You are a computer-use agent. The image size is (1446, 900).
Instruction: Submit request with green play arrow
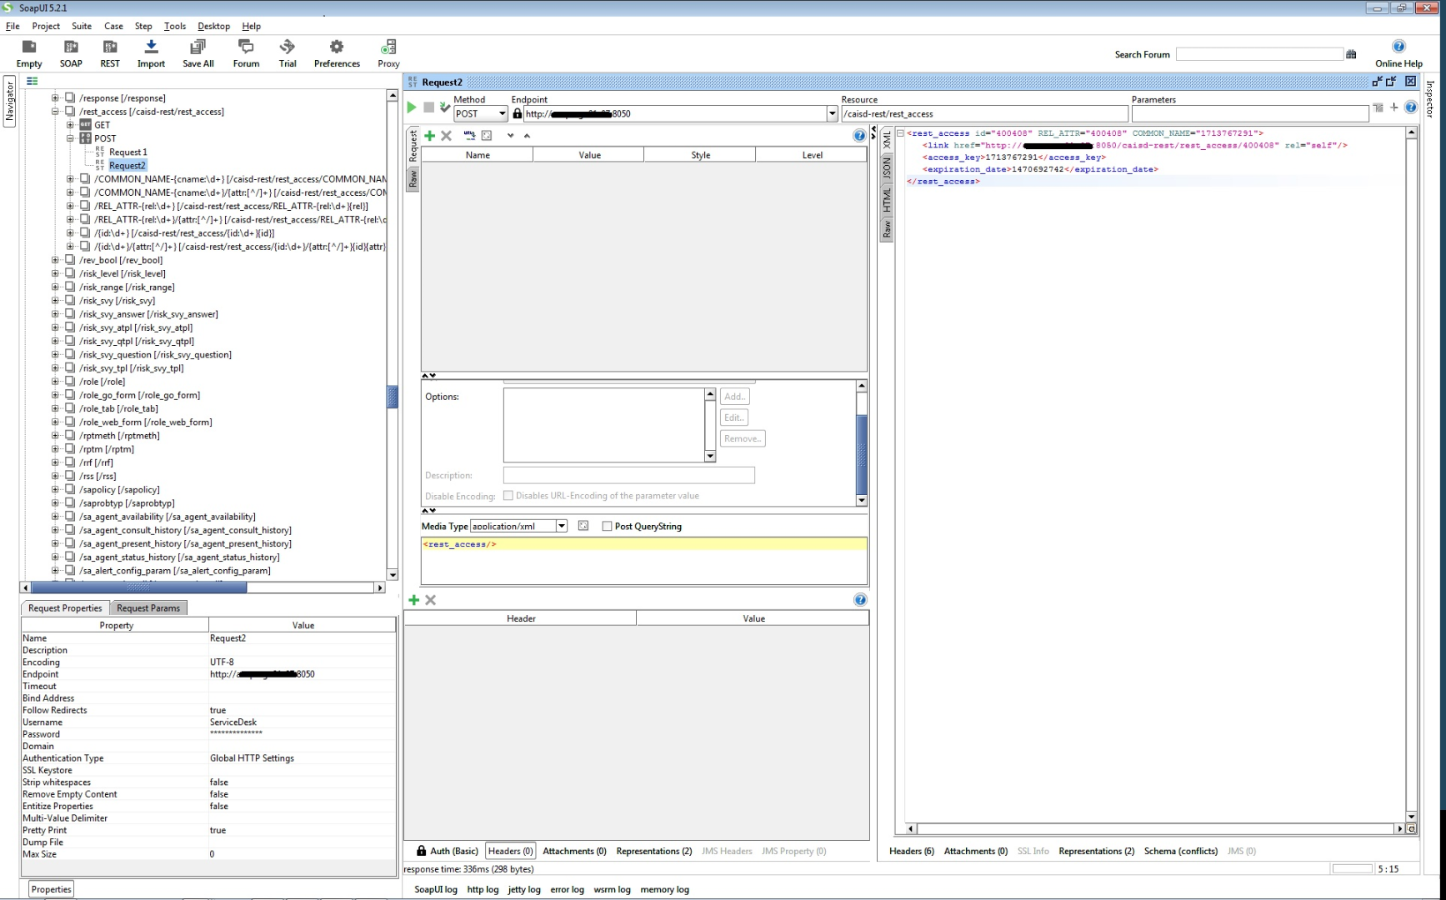coord(411,107)
